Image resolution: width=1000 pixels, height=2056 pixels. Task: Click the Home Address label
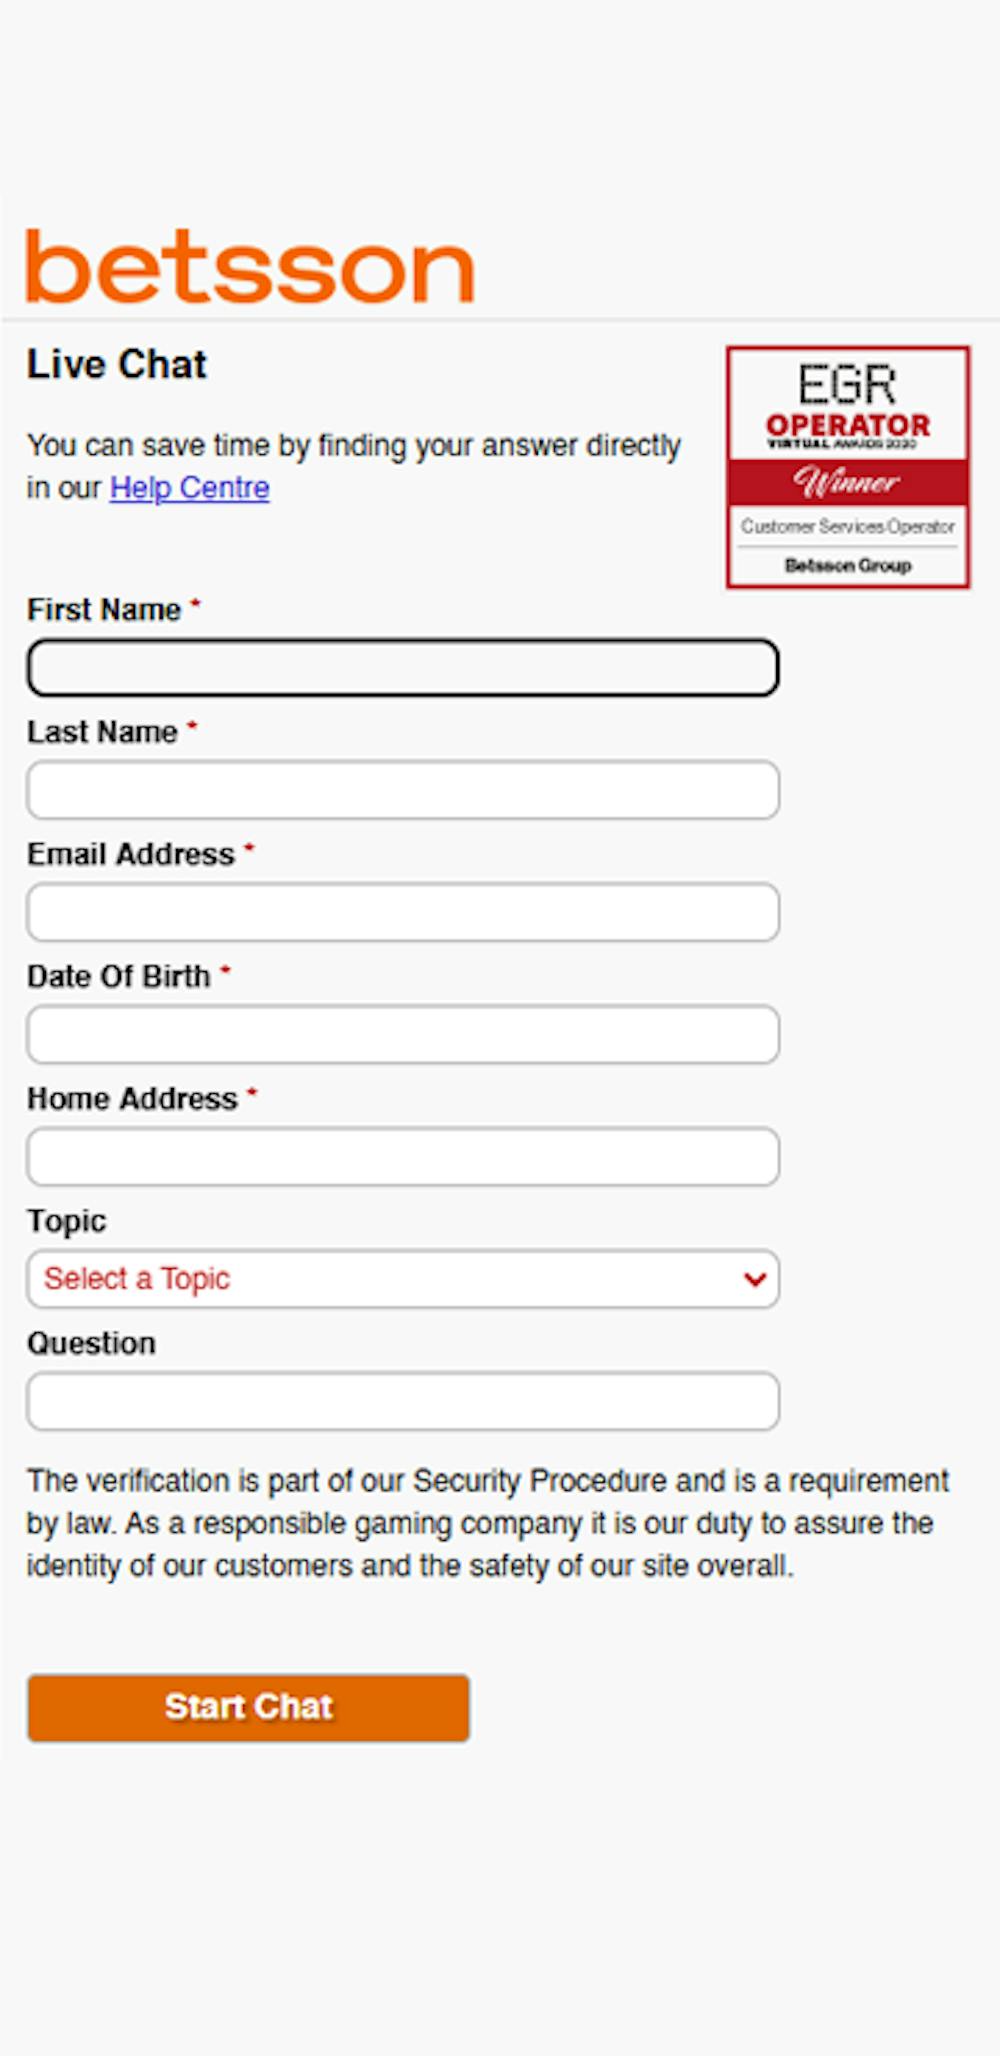[132, 1099]
